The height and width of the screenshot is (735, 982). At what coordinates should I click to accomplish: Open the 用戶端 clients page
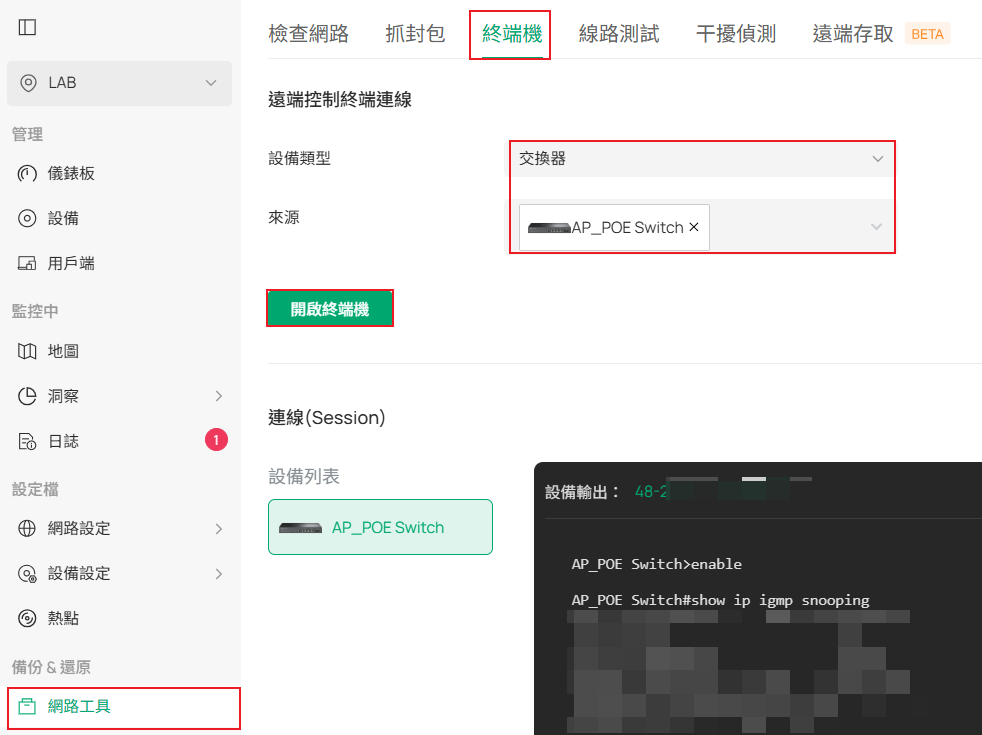point(71,263)
